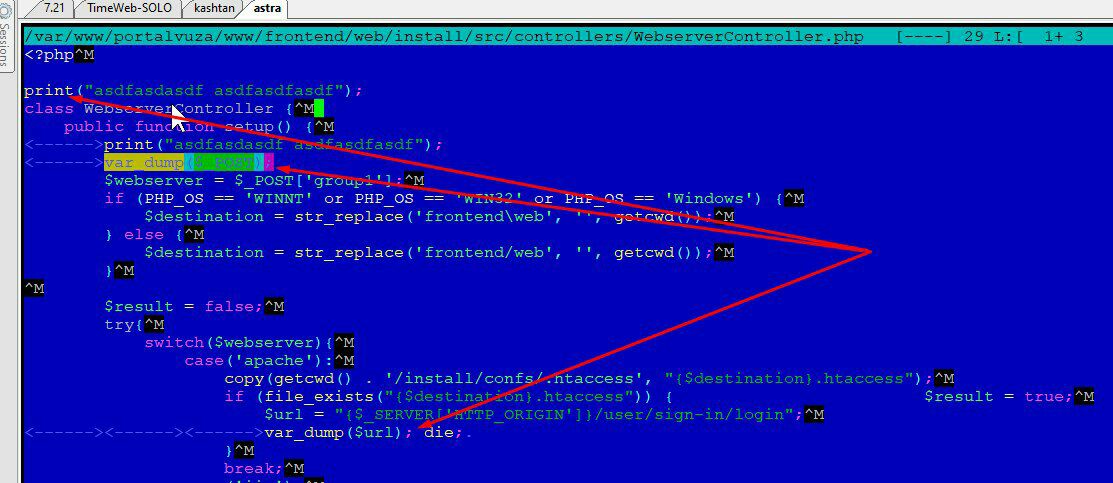Image resolution: width=1113 pixels, height=483 pixels.
Task: Click the 'break;' statement
Action: click(254, 469)
